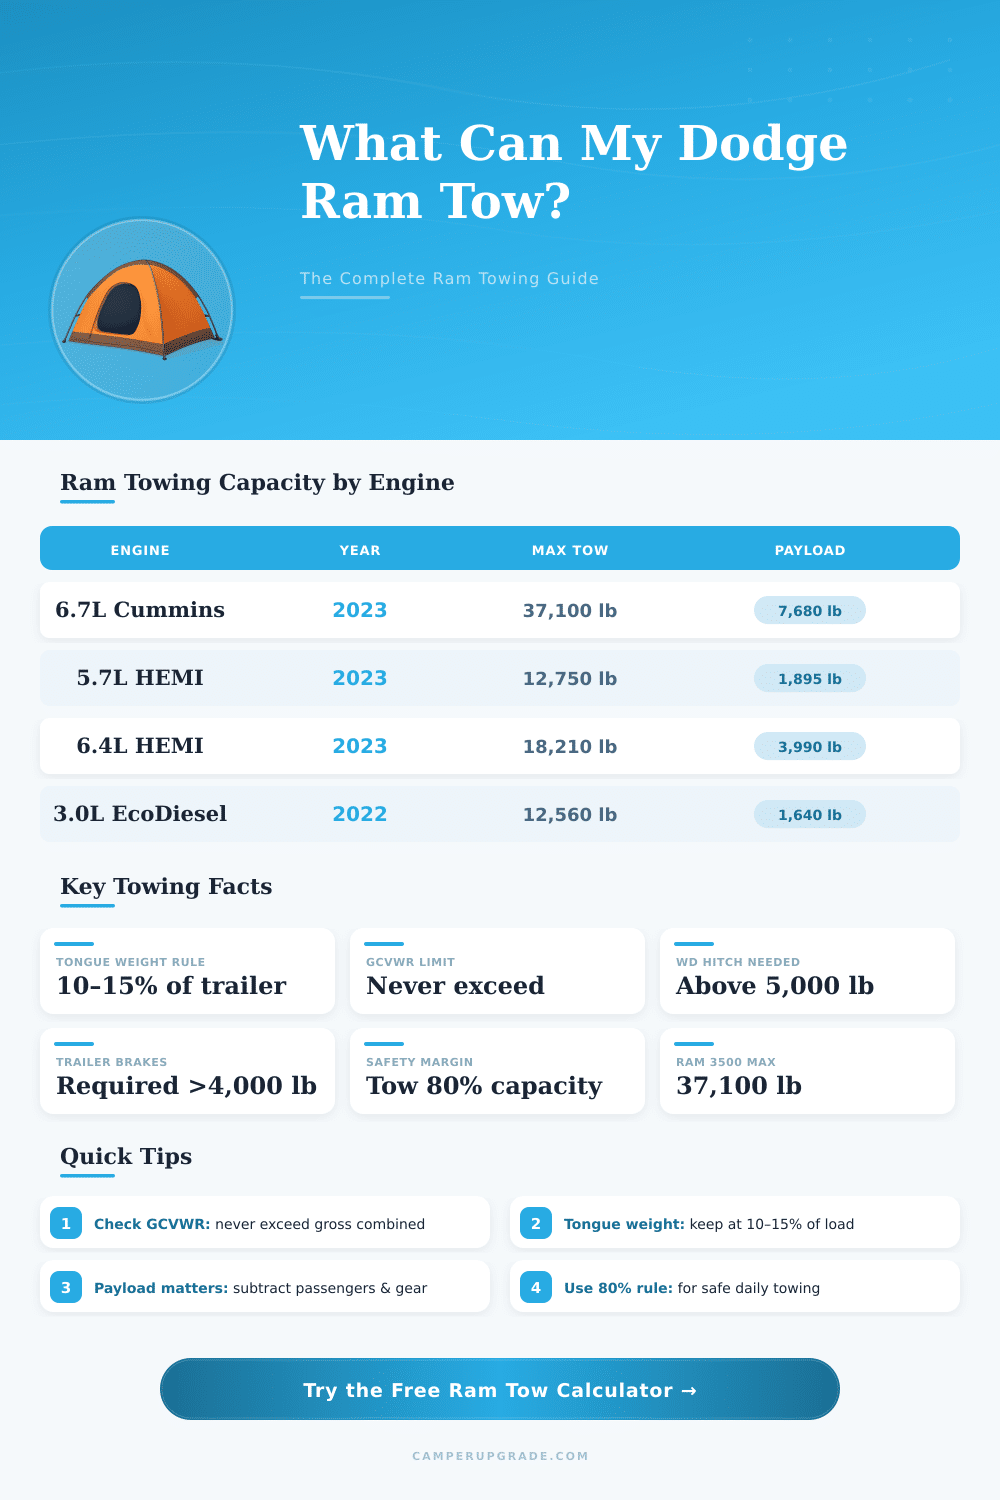Click the numbered circle for tip 3
This screenshot has height=1500, width=1000.
tap(66, 1287)
